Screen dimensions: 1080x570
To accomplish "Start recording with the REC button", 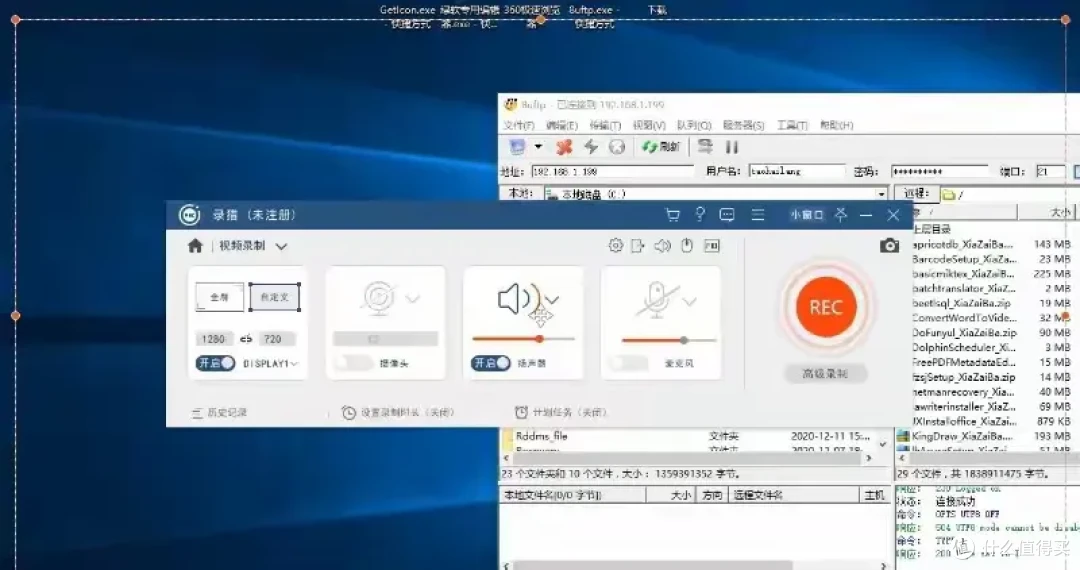I will [x=825, y=307].
